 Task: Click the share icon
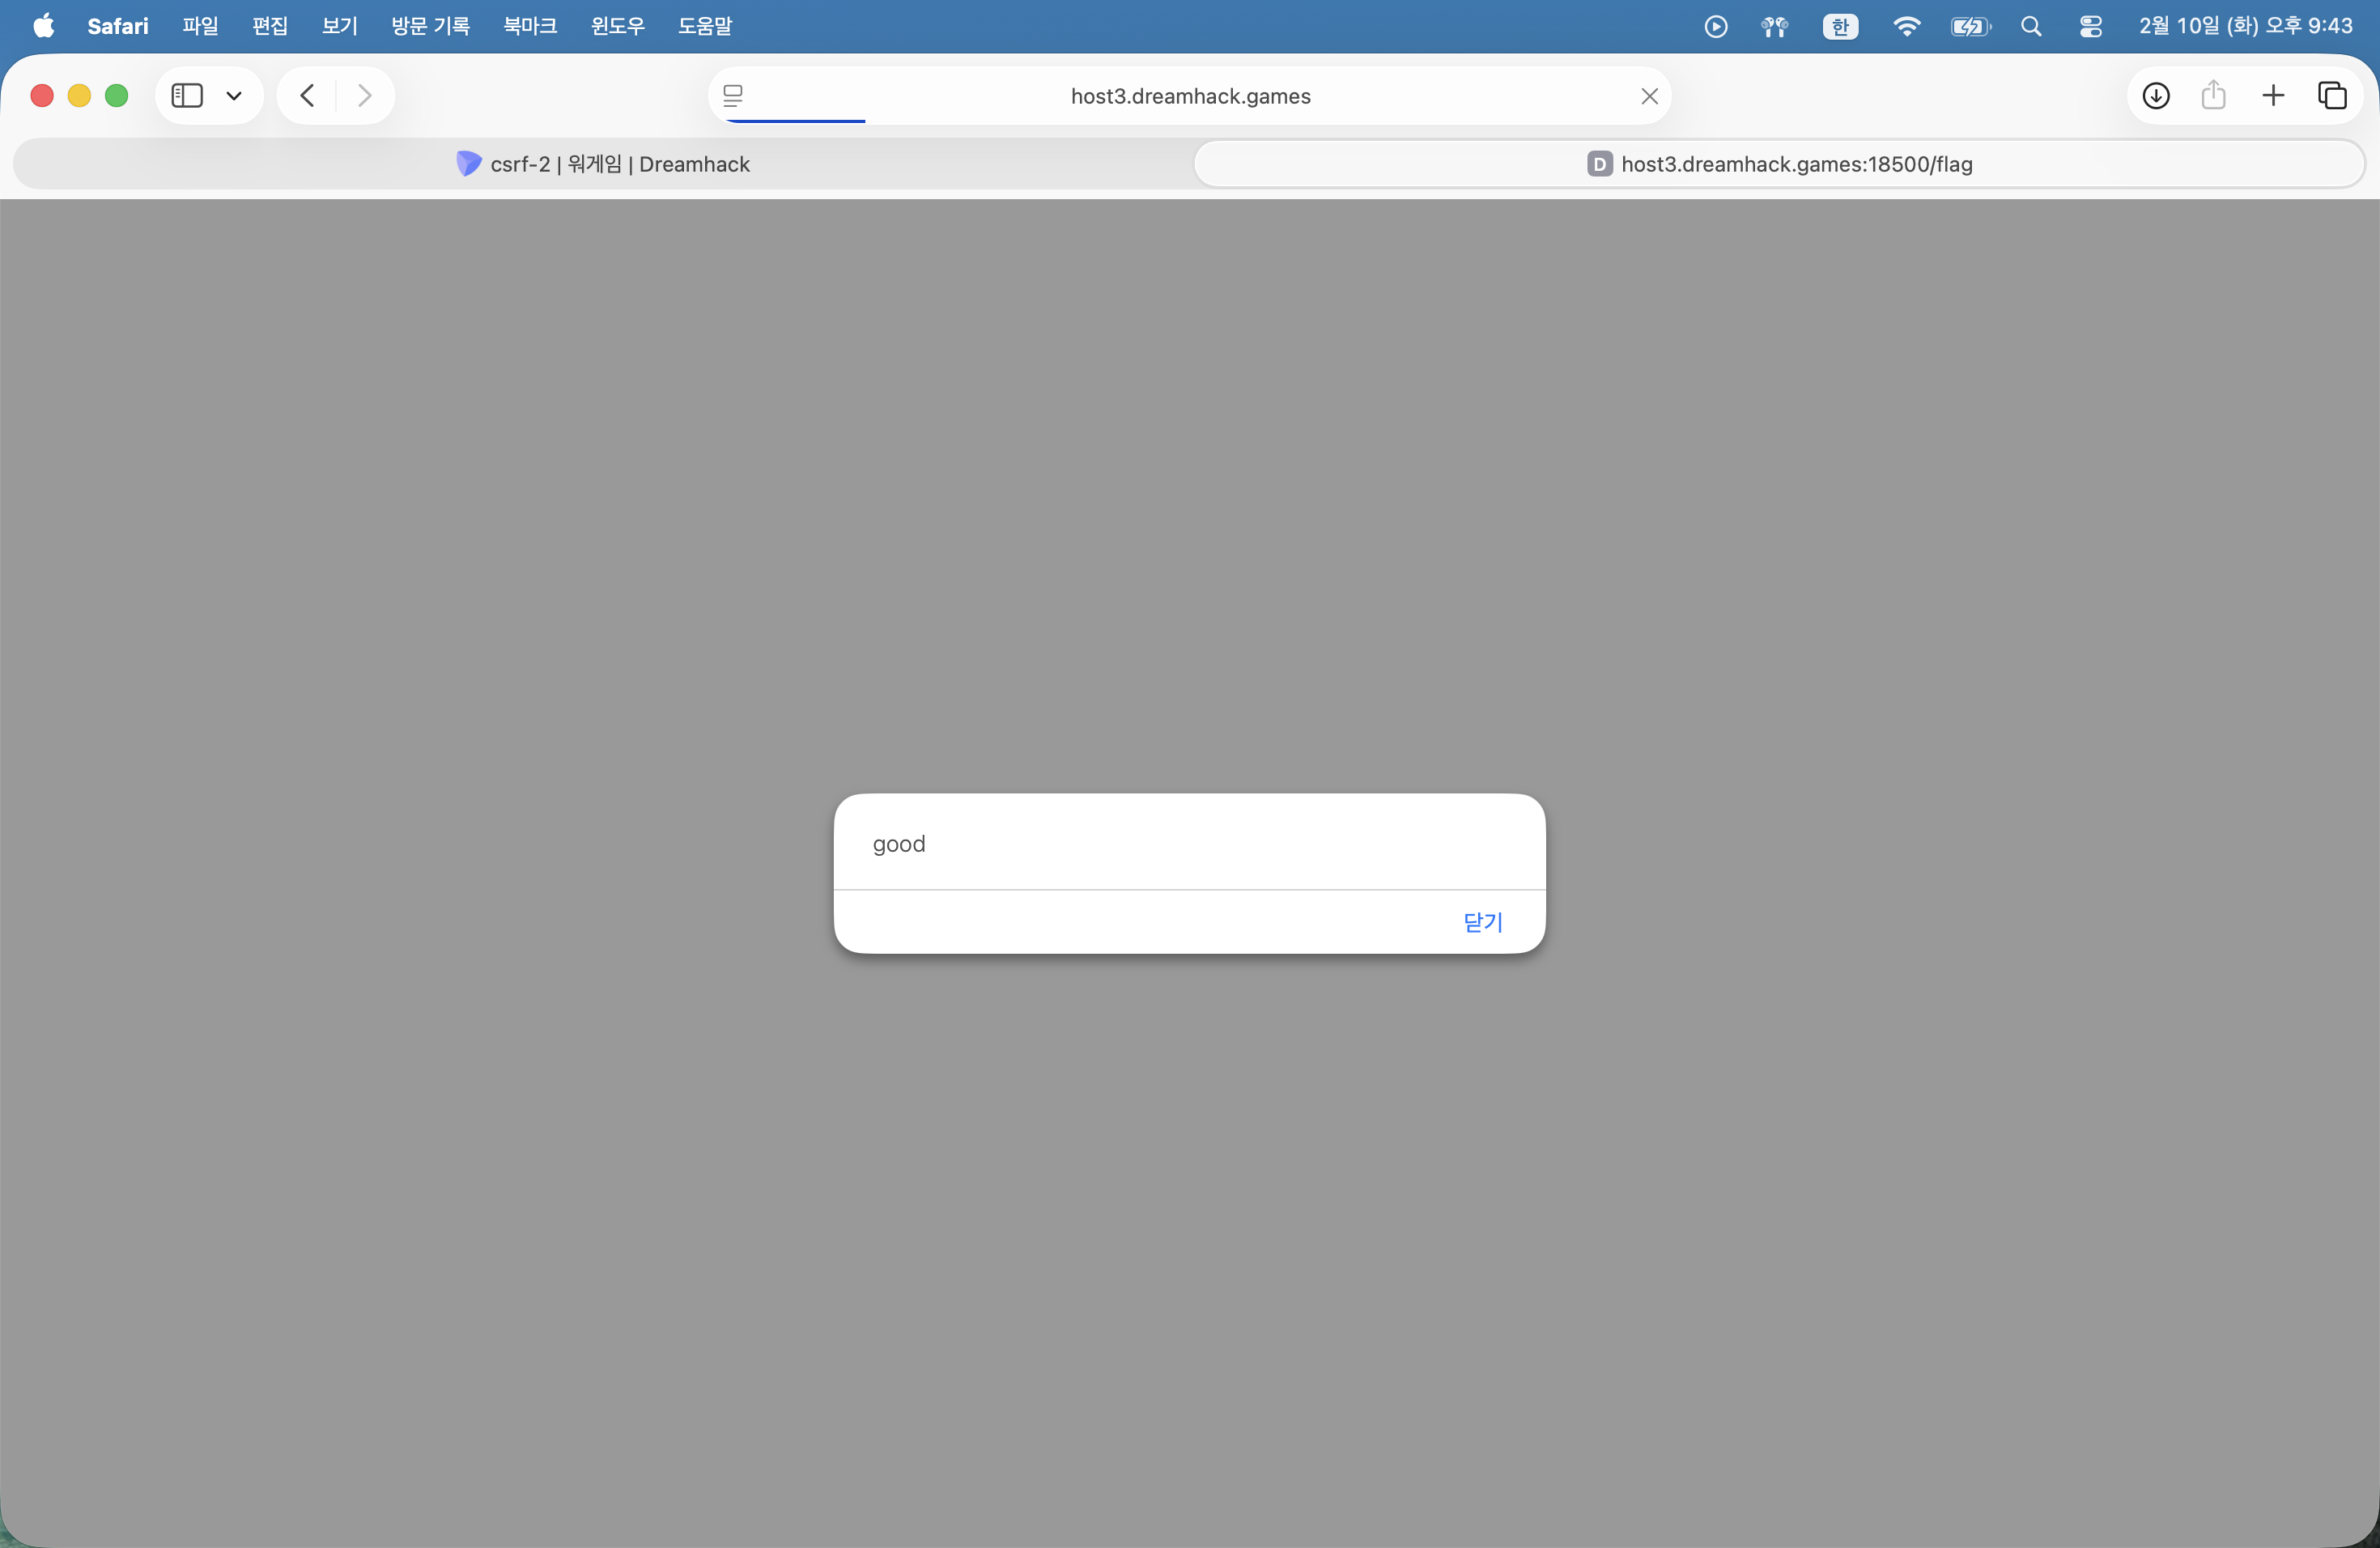coord(2213,96)
